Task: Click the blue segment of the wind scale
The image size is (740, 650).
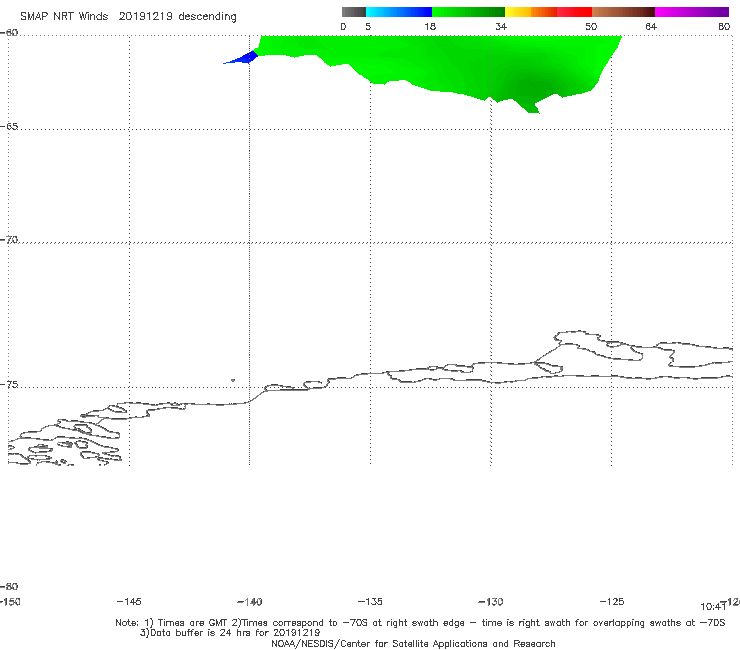Action: [x=399, y=12]
